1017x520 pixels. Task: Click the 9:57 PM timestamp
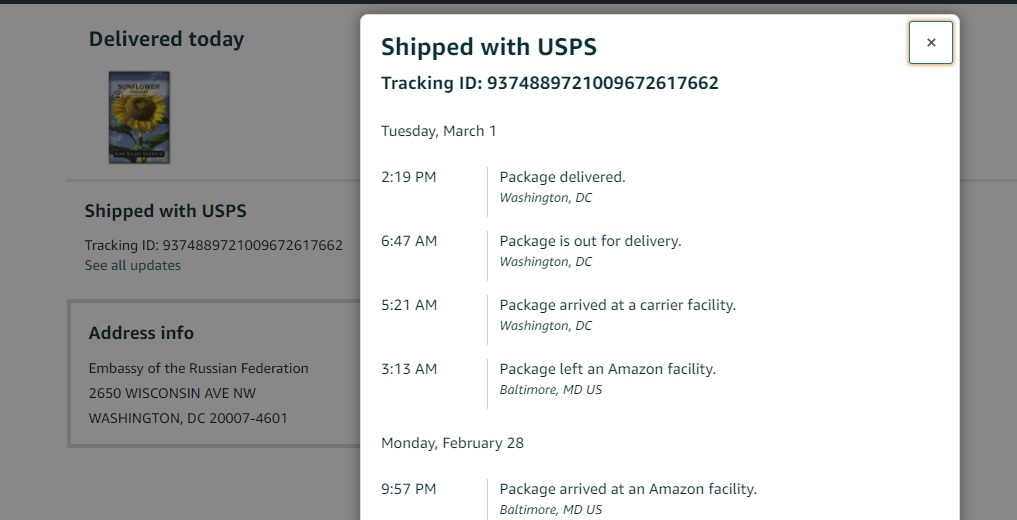pyautogui.click(x=408, y=489)
